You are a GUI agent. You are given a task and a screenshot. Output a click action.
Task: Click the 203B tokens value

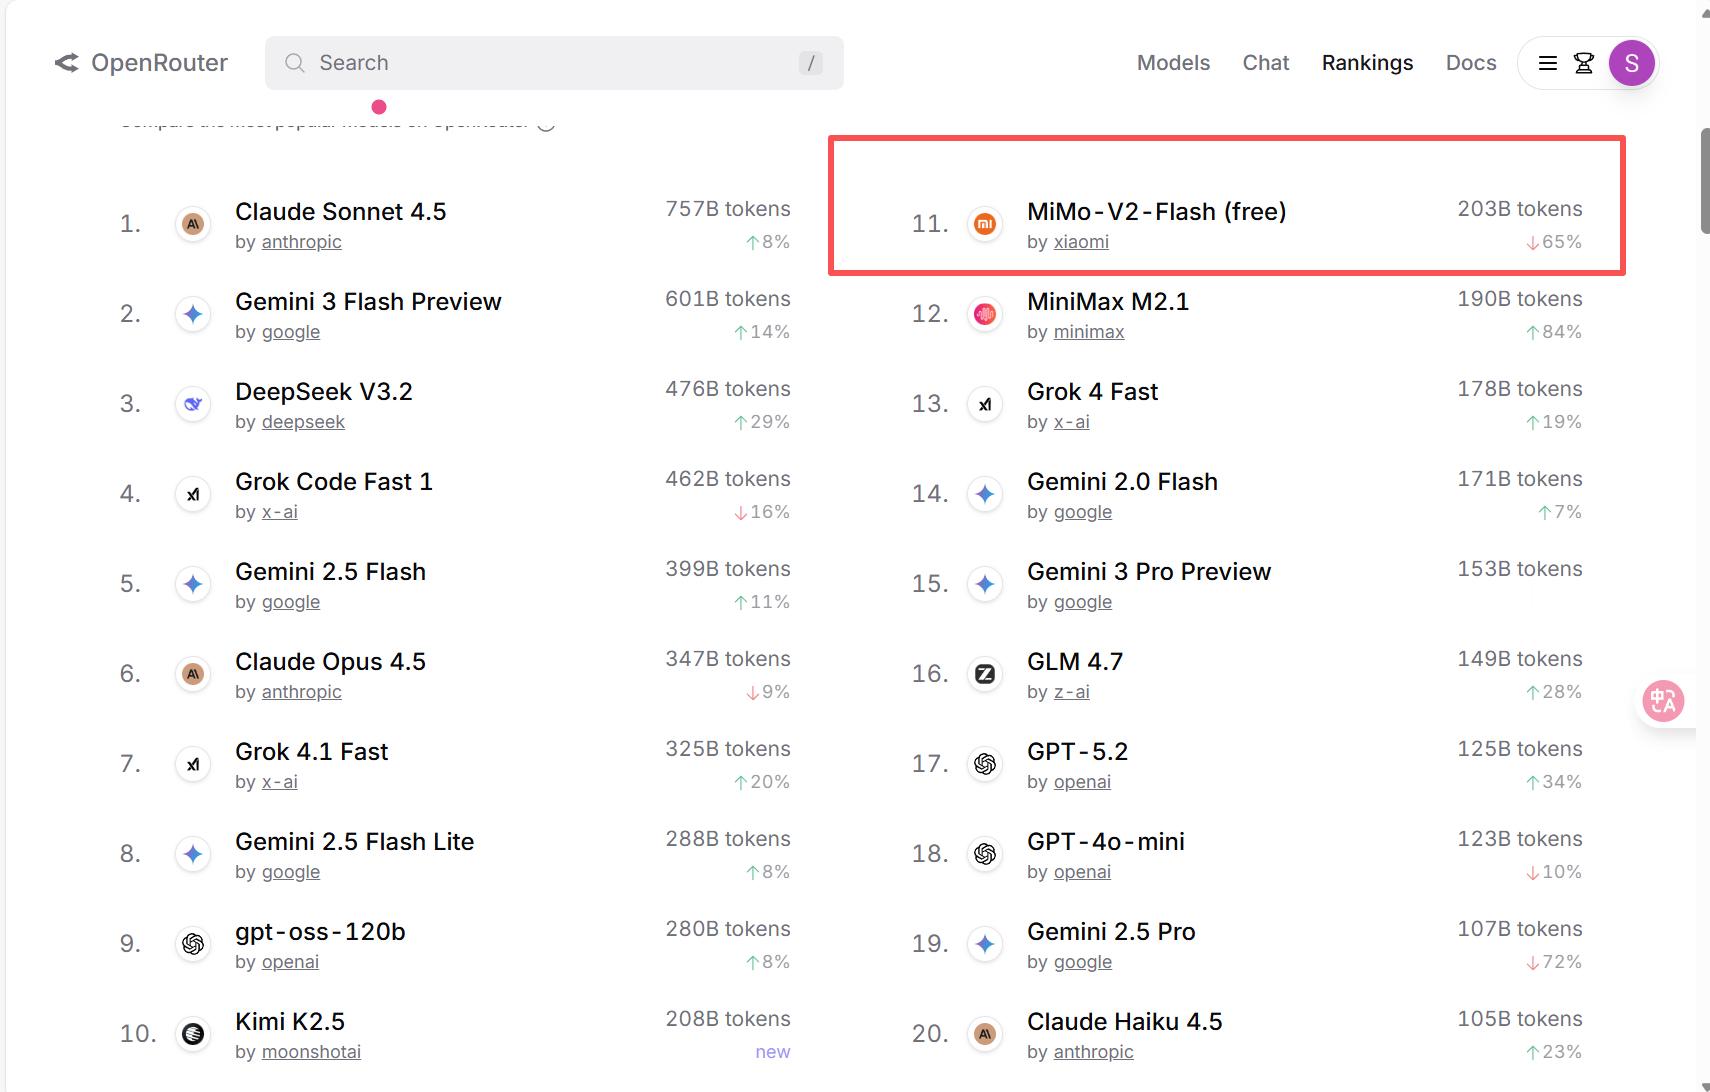tap(1520, 209)
